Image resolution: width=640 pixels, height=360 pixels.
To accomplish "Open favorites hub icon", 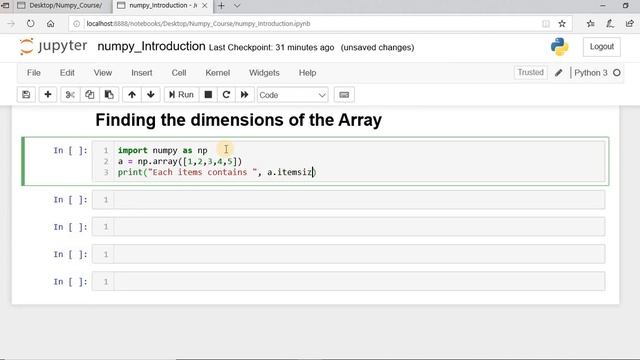I will point(590,24).
